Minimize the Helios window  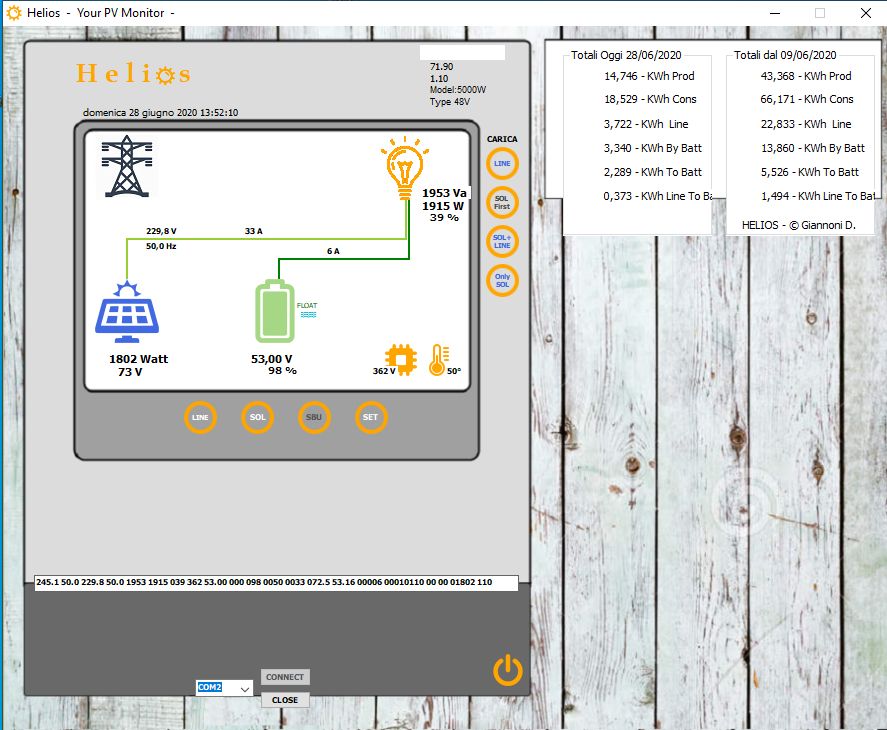click(775, 13)
